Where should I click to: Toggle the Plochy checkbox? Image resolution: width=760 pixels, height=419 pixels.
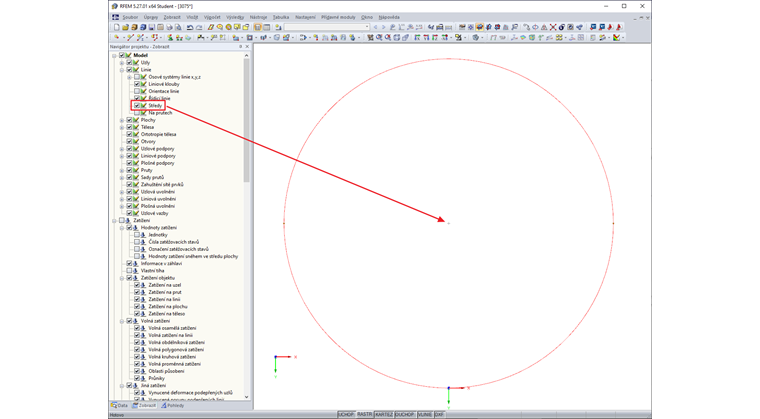[x=129, y=120]
